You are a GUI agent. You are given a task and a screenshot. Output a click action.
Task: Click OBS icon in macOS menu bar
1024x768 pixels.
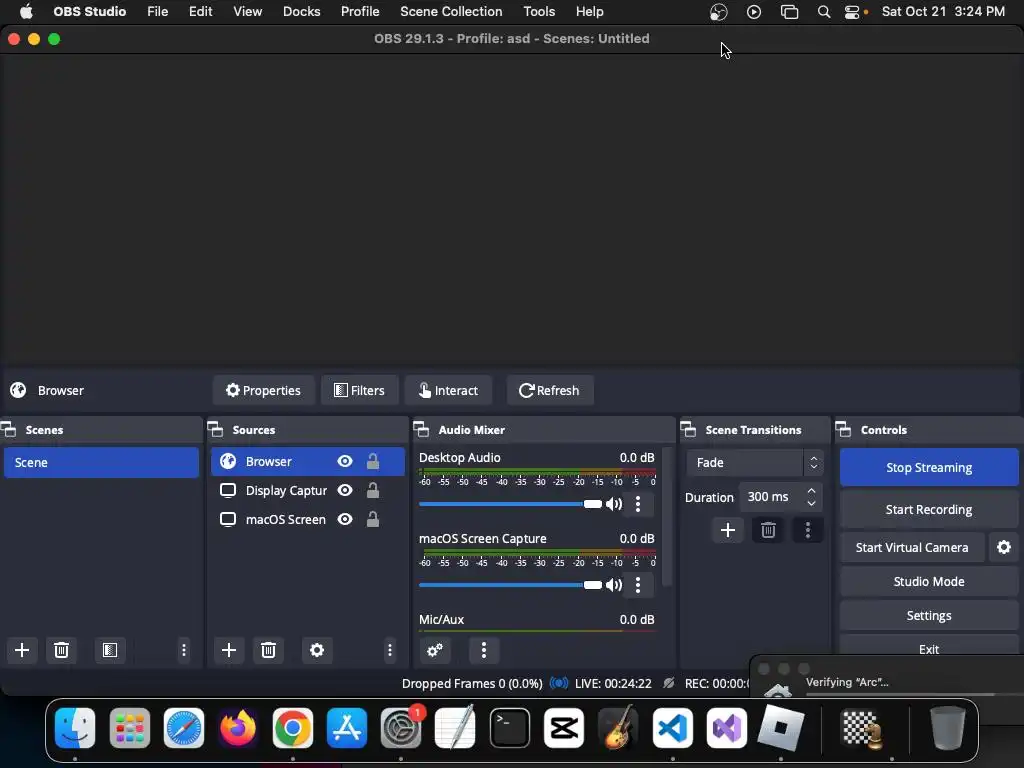(718, 12)
